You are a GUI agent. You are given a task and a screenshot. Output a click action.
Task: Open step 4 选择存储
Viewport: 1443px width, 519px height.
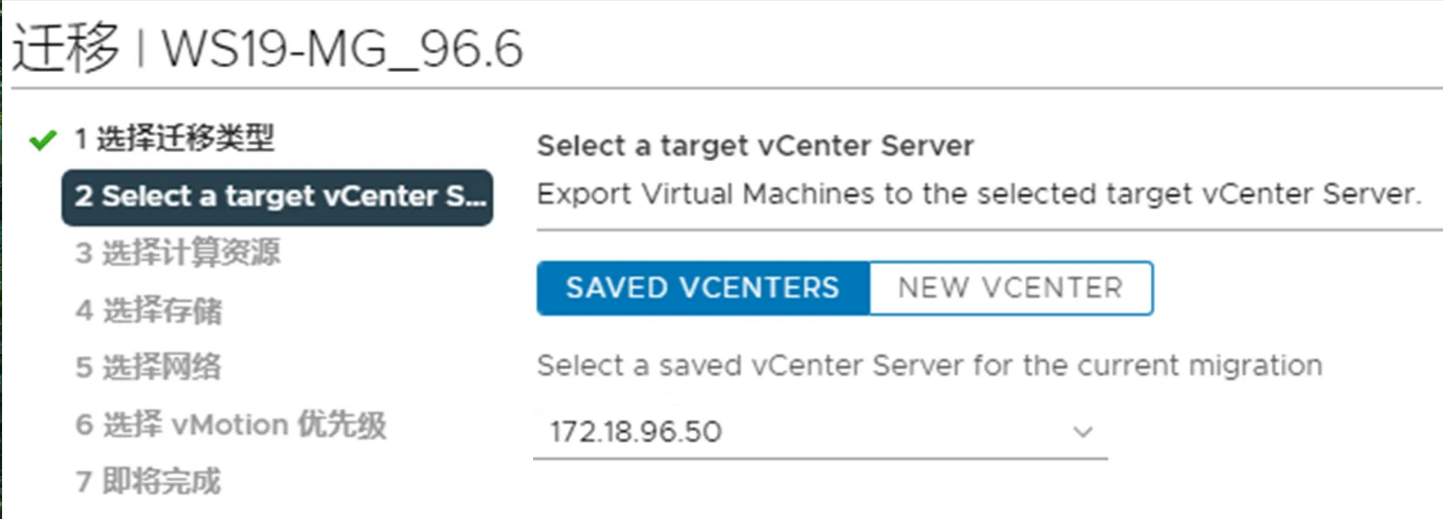pyautogui.click(x=148, y=311)
